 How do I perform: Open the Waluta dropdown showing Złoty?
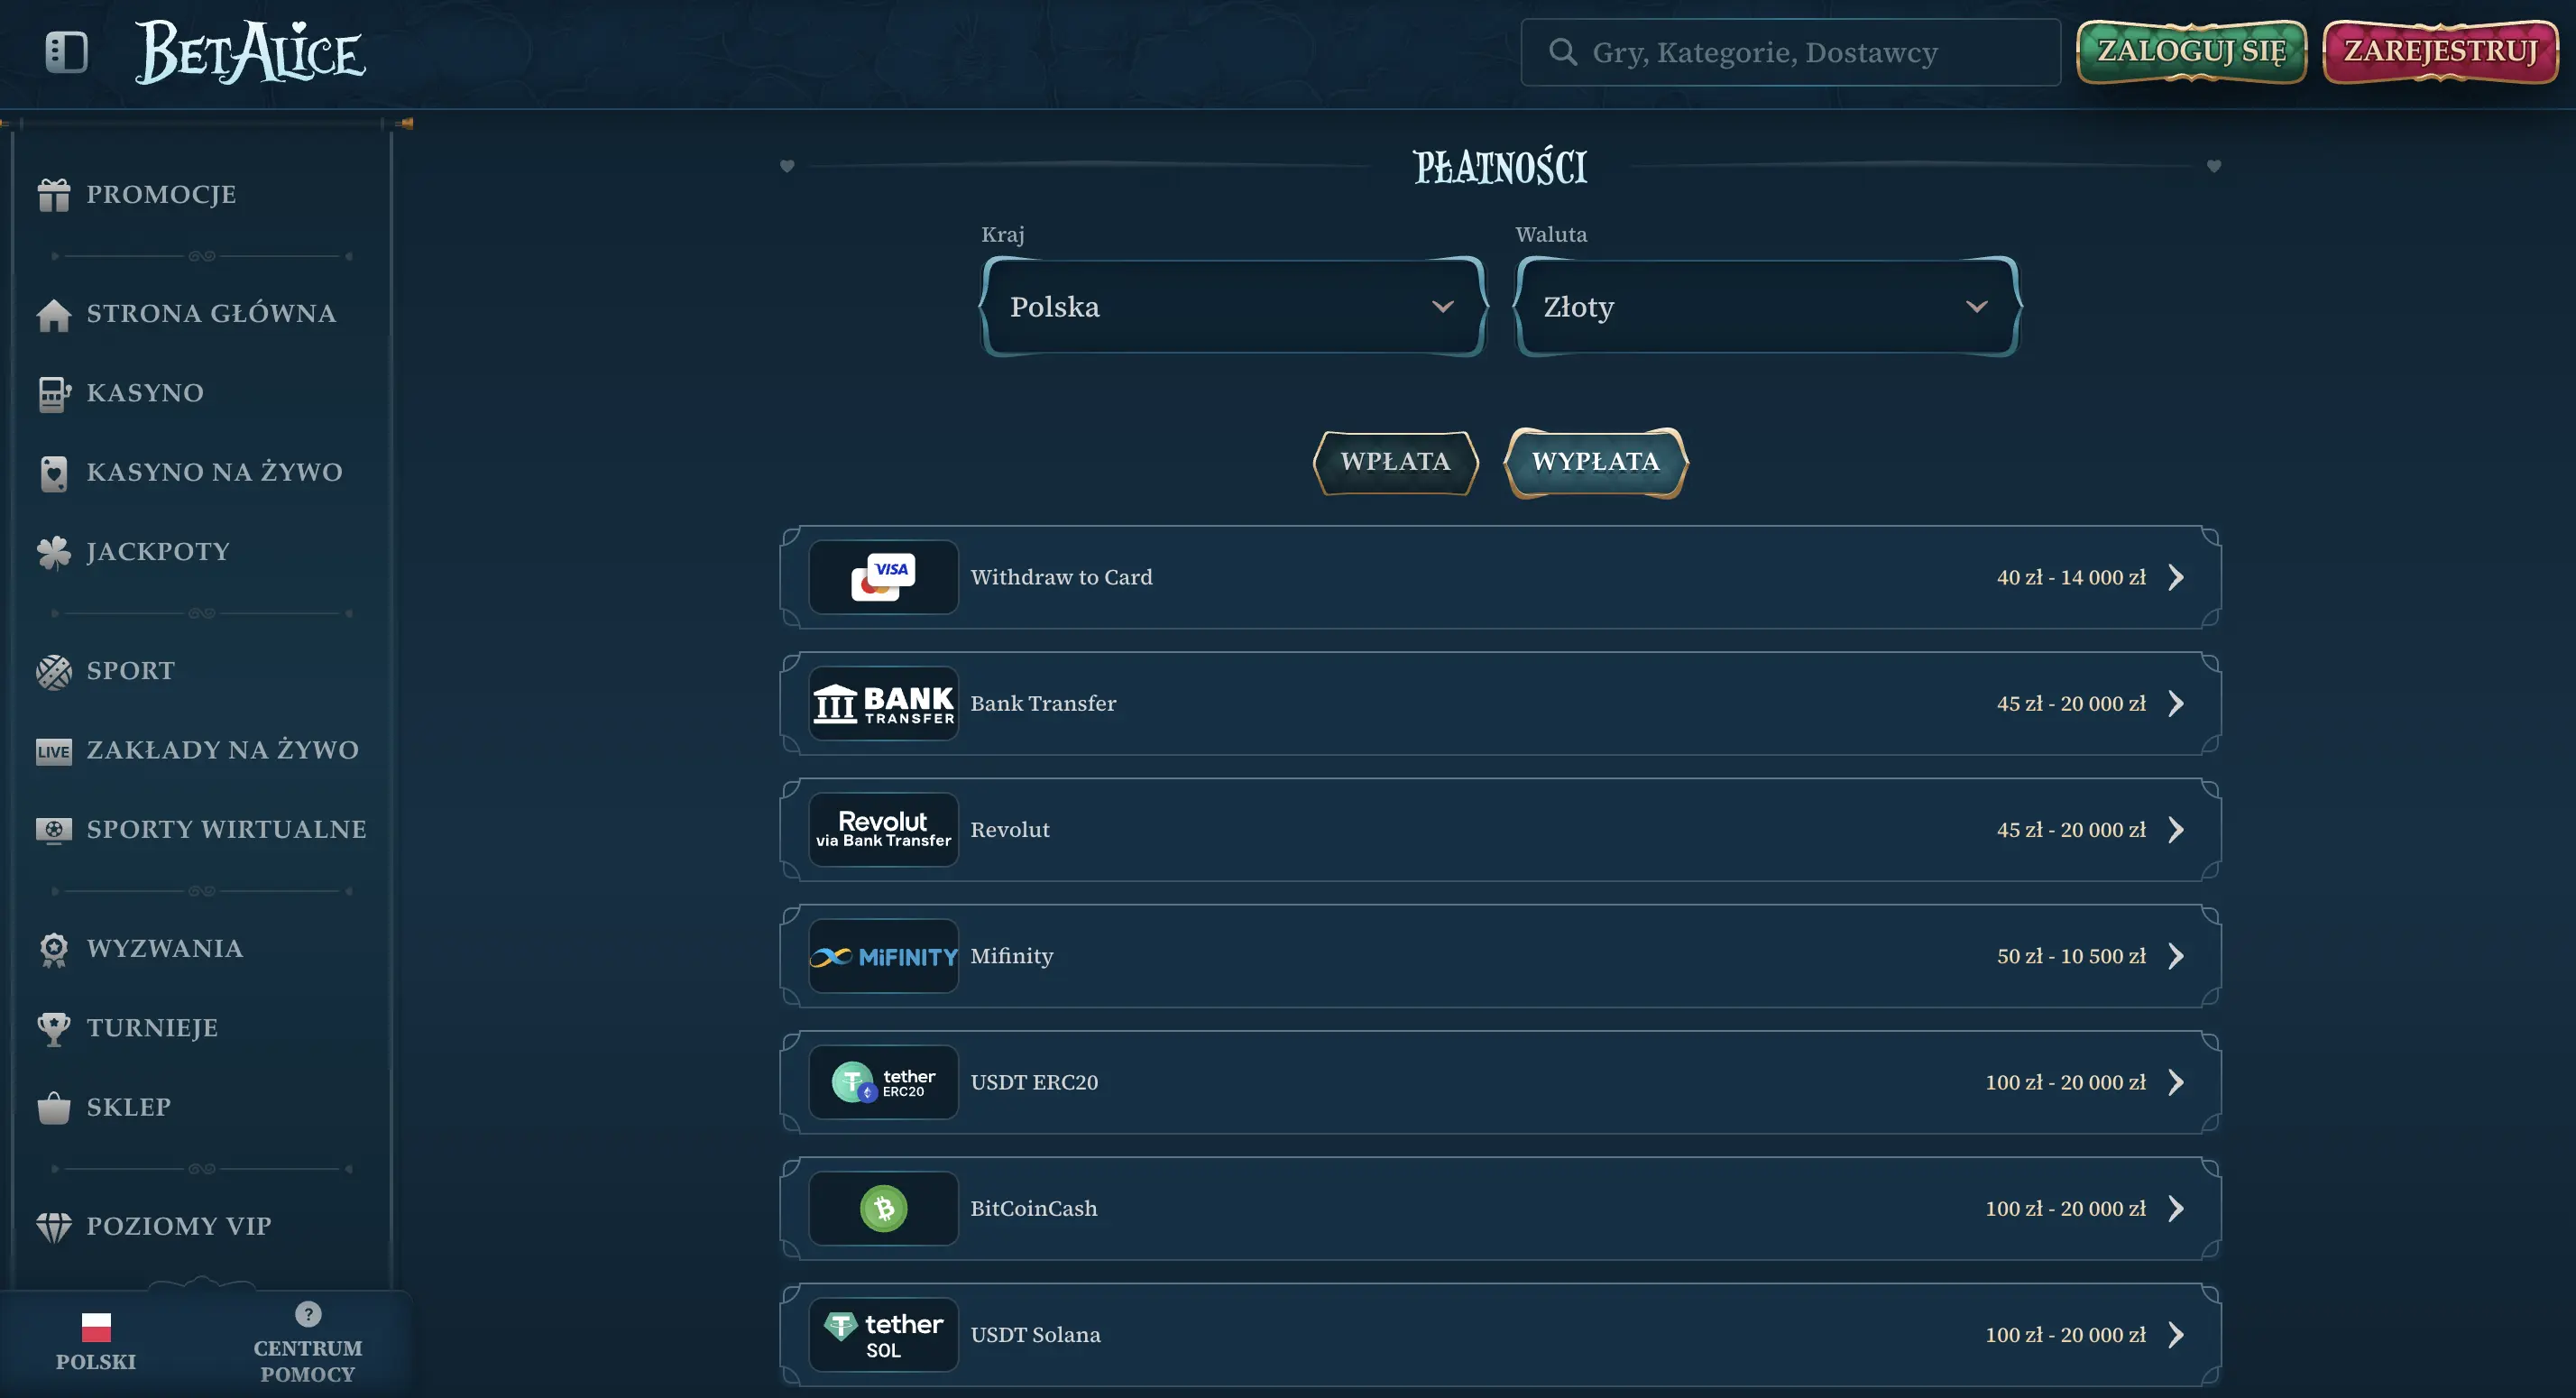pyautogui.click(x=1766, y=307)
